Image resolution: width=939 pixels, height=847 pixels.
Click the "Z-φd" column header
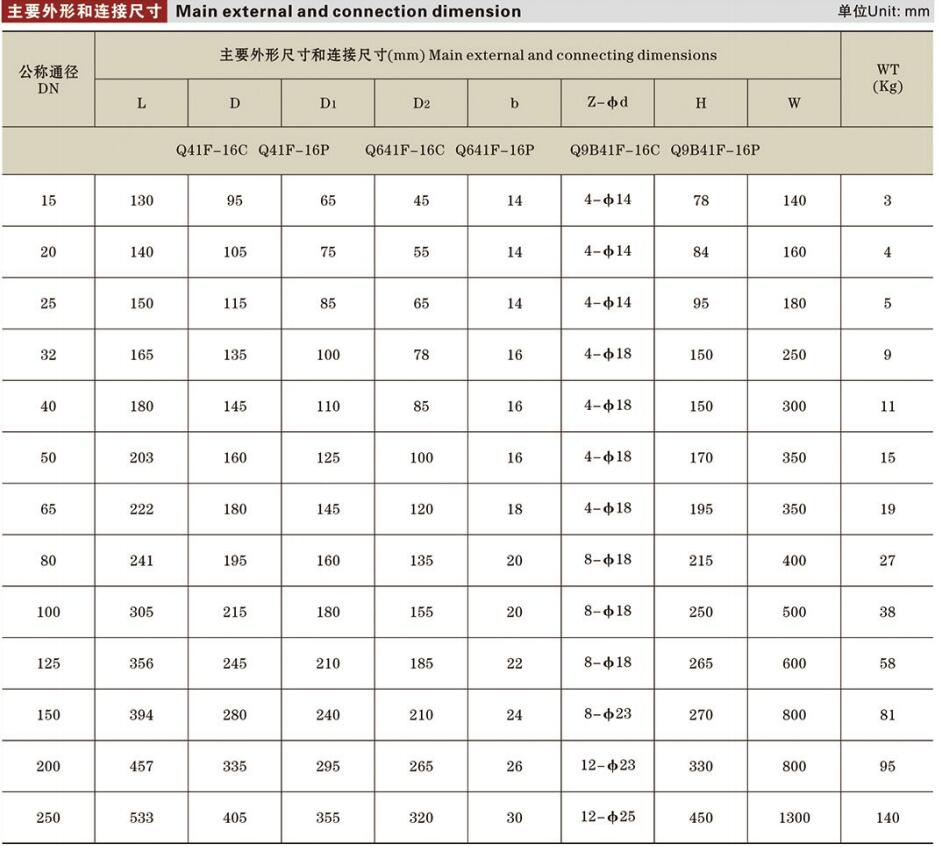click(607, 102)
